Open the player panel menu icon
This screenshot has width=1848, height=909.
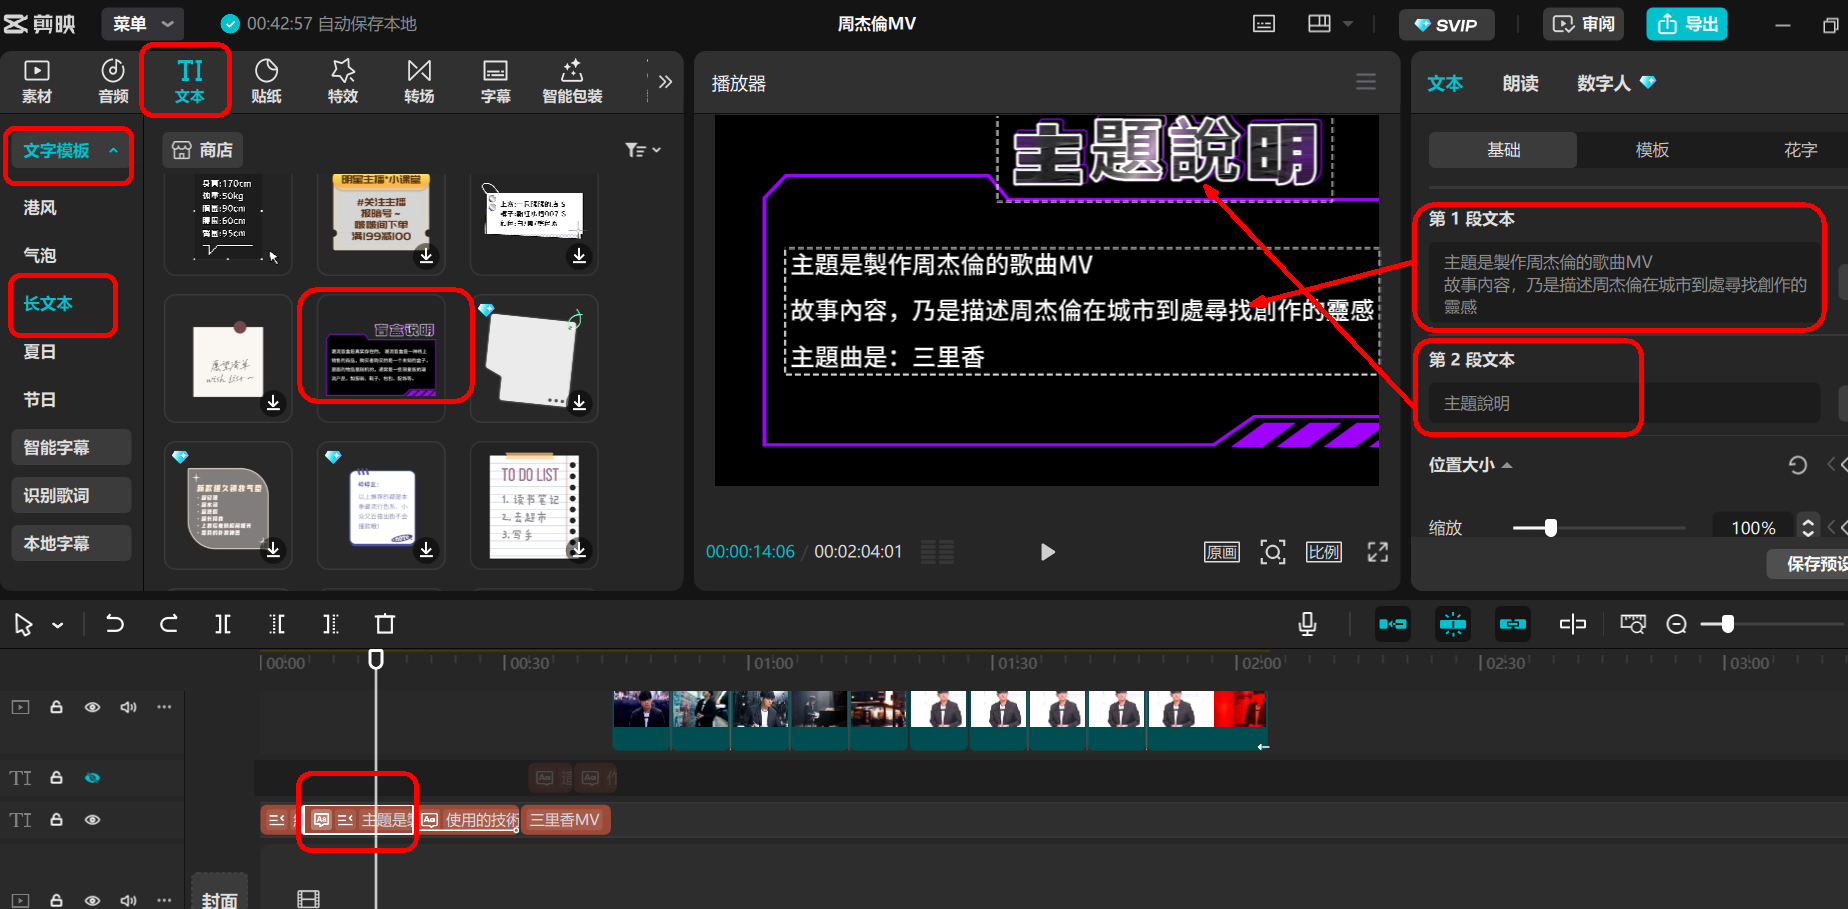tap(1366, 82)
